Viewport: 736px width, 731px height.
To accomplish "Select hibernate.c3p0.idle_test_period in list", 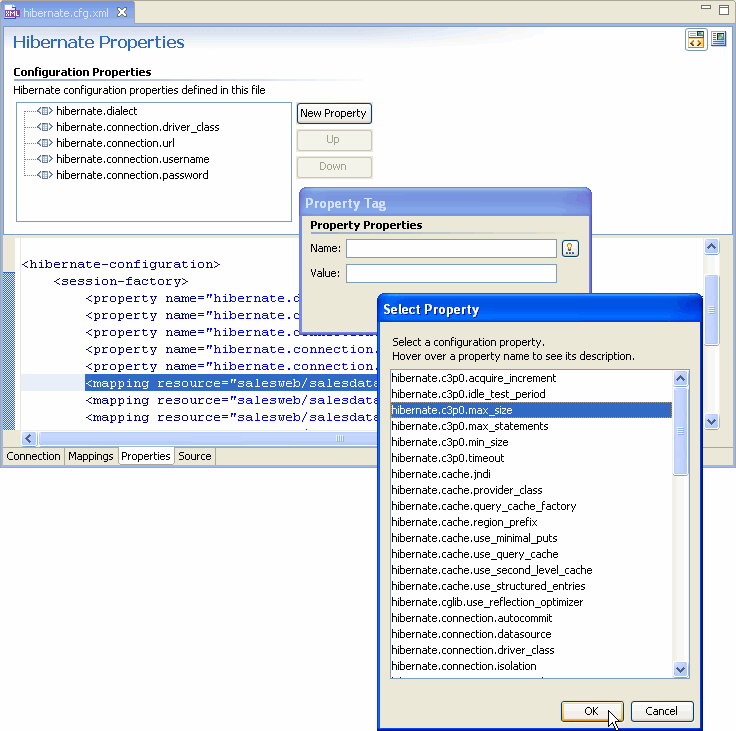I will pos(531,394).
